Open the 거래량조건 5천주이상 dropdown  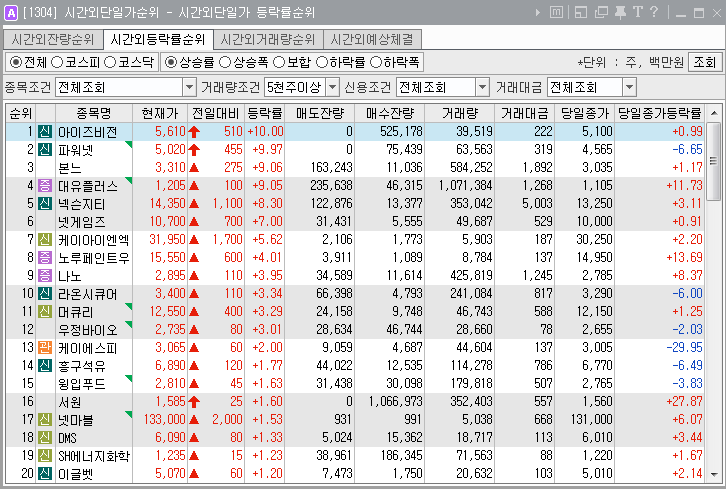click(x=332, y=87)
